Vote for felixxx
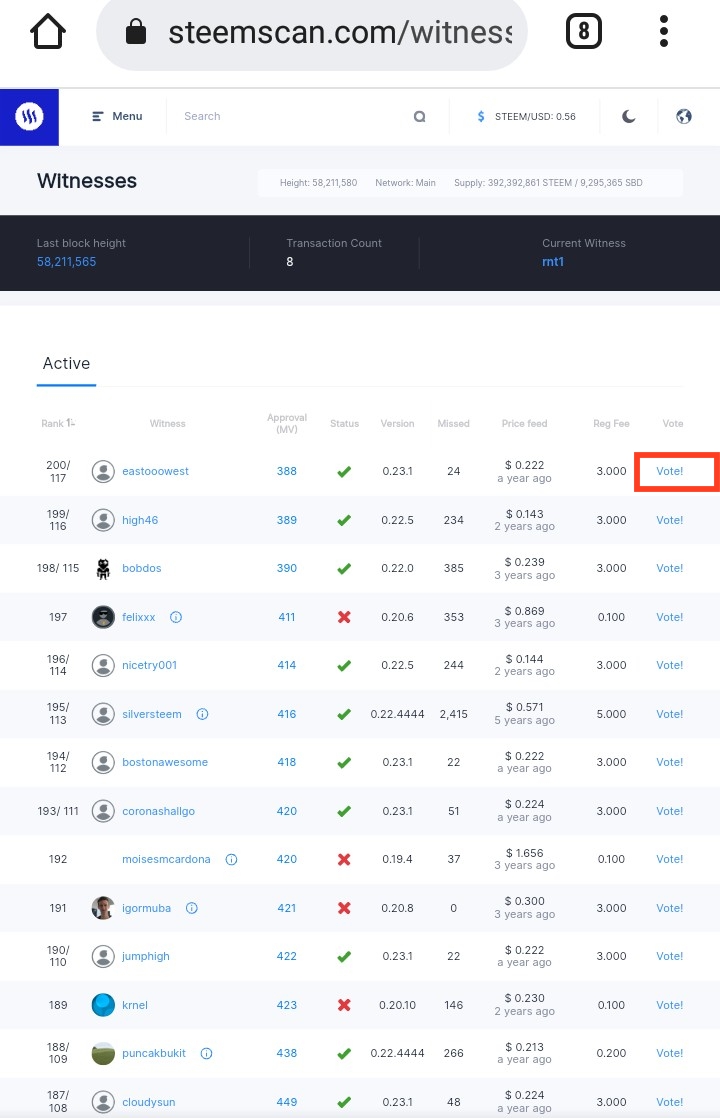Viewport: 720px width, 1118px height. 669,617
